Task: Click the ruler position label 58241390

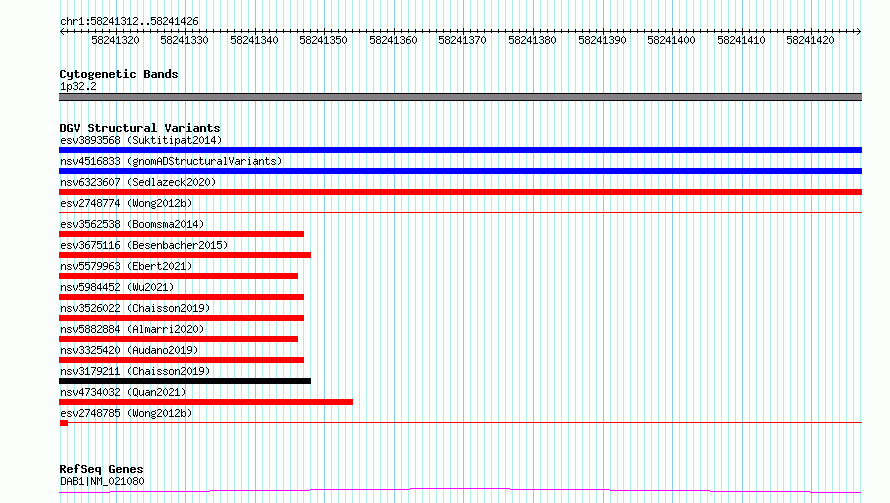Action: 602,40
